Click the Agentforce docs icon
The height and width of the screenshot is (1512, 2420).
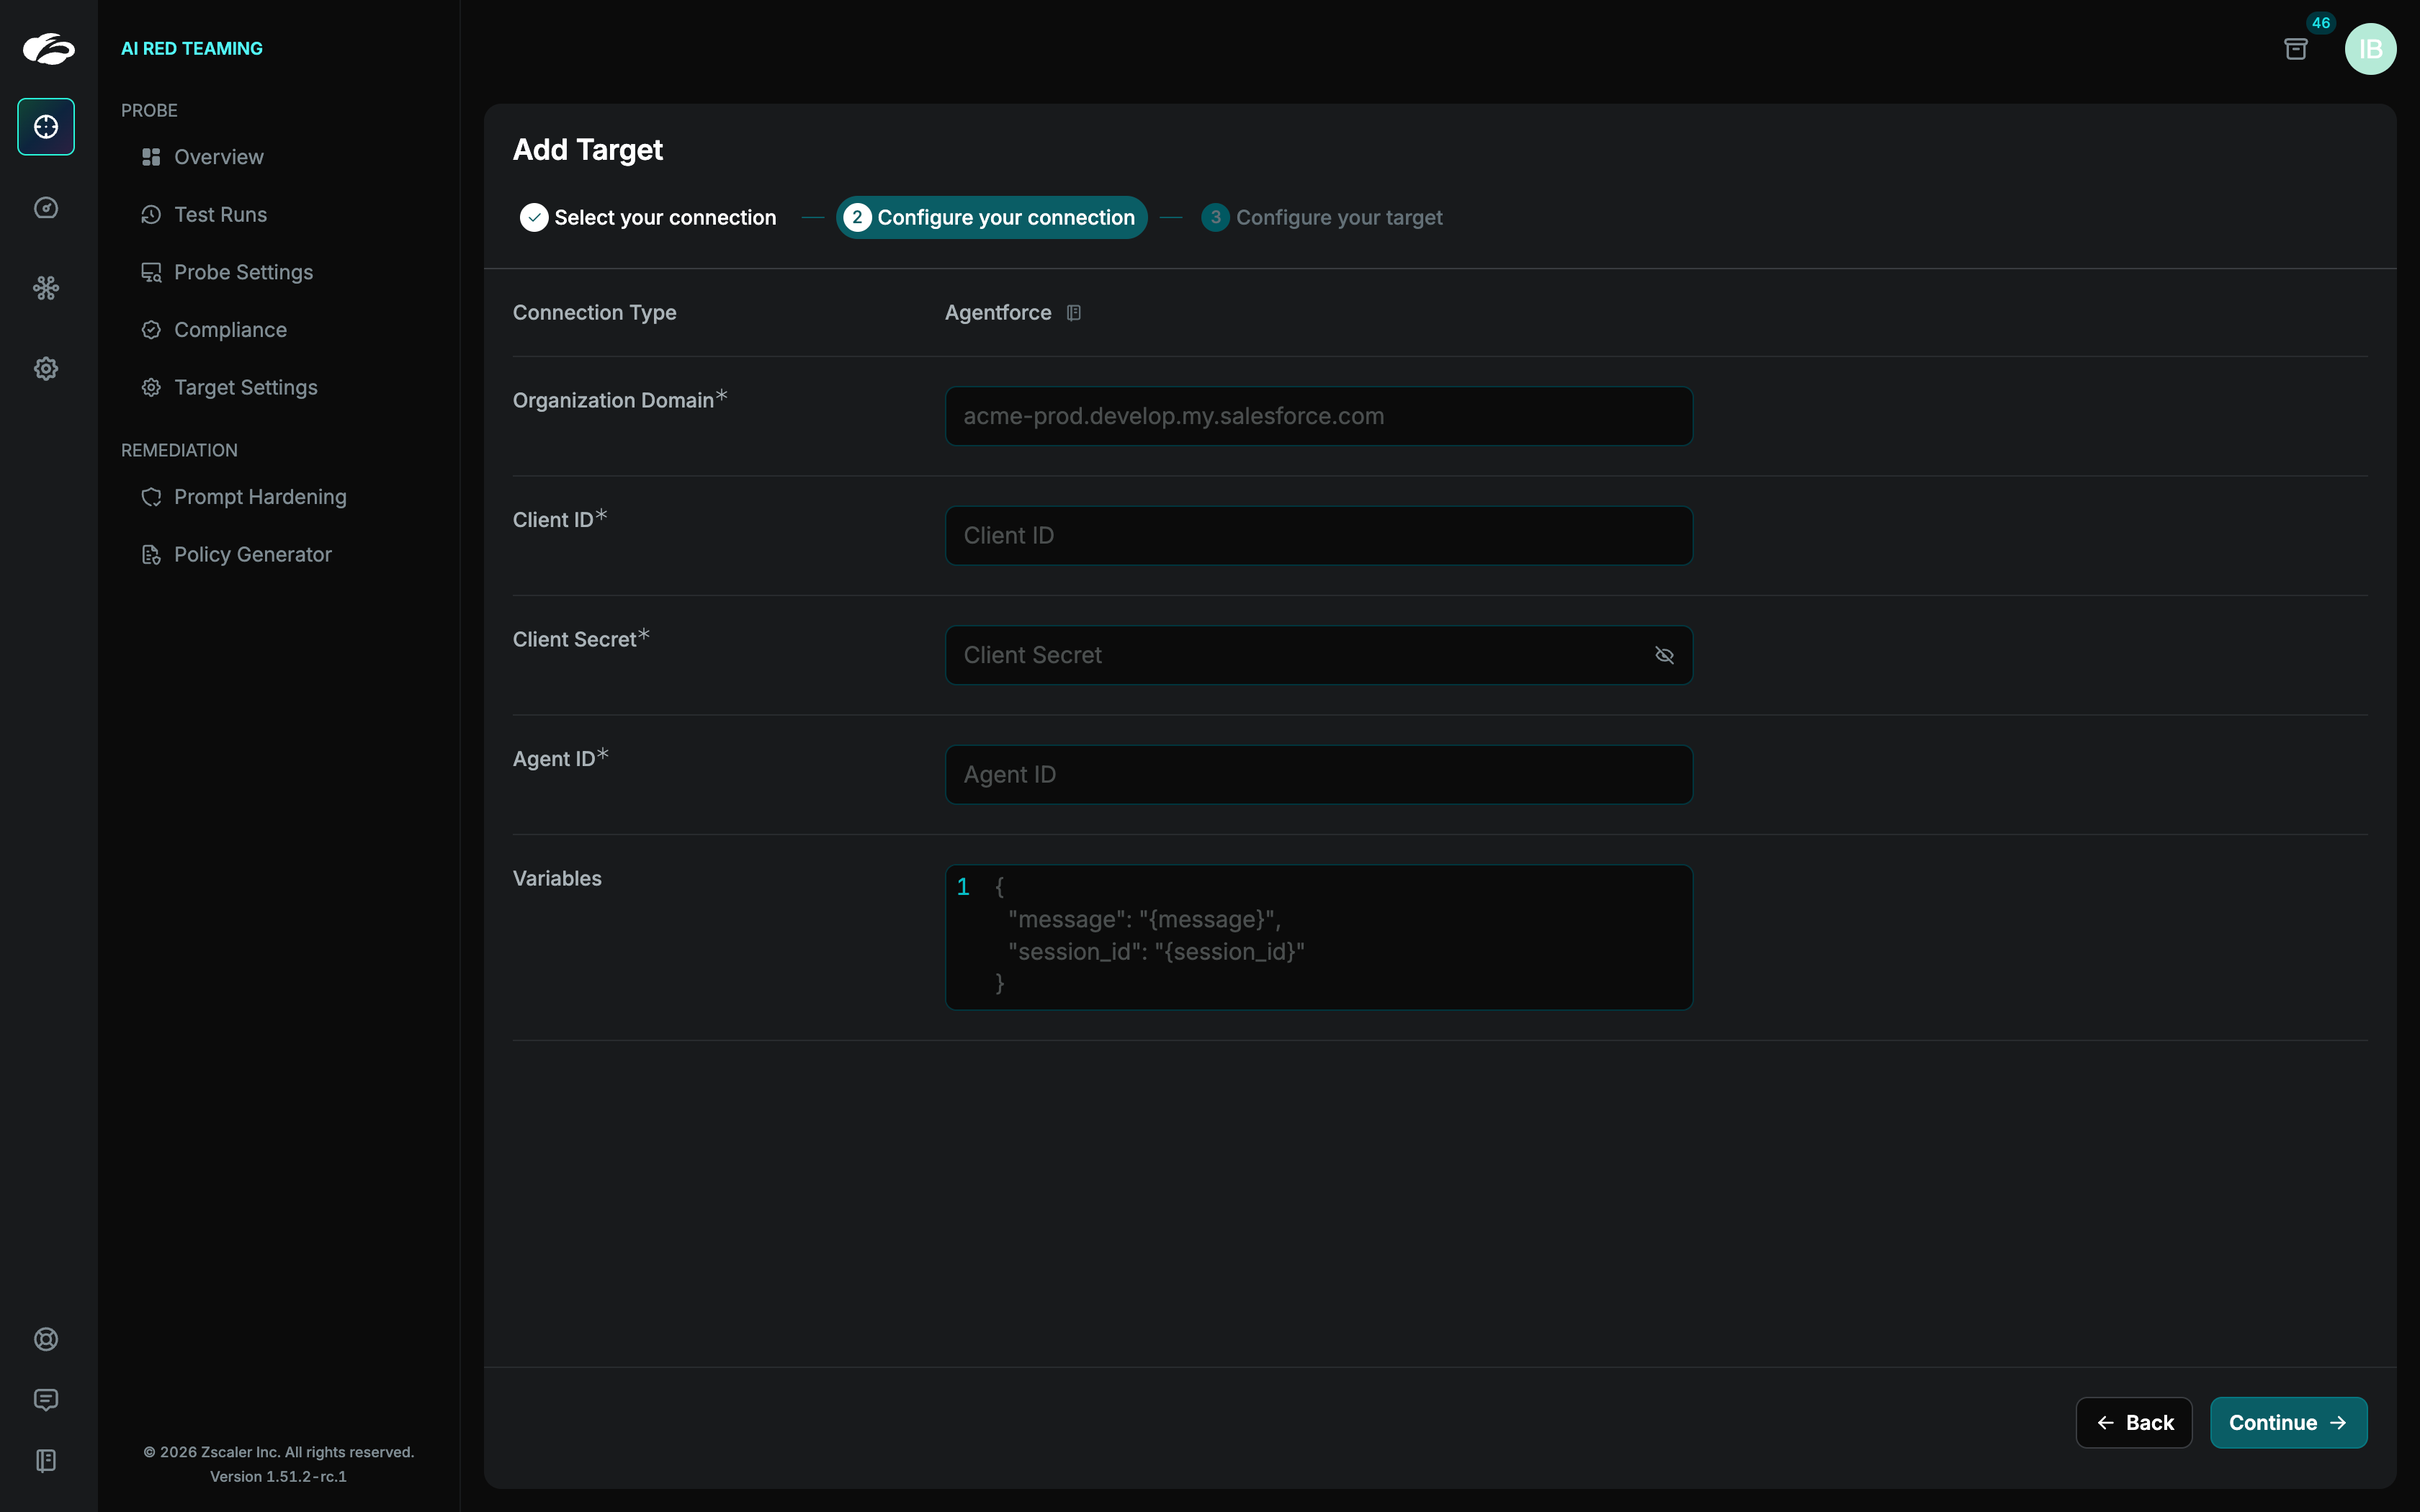pyautogui.click(x=1074, y=313)
